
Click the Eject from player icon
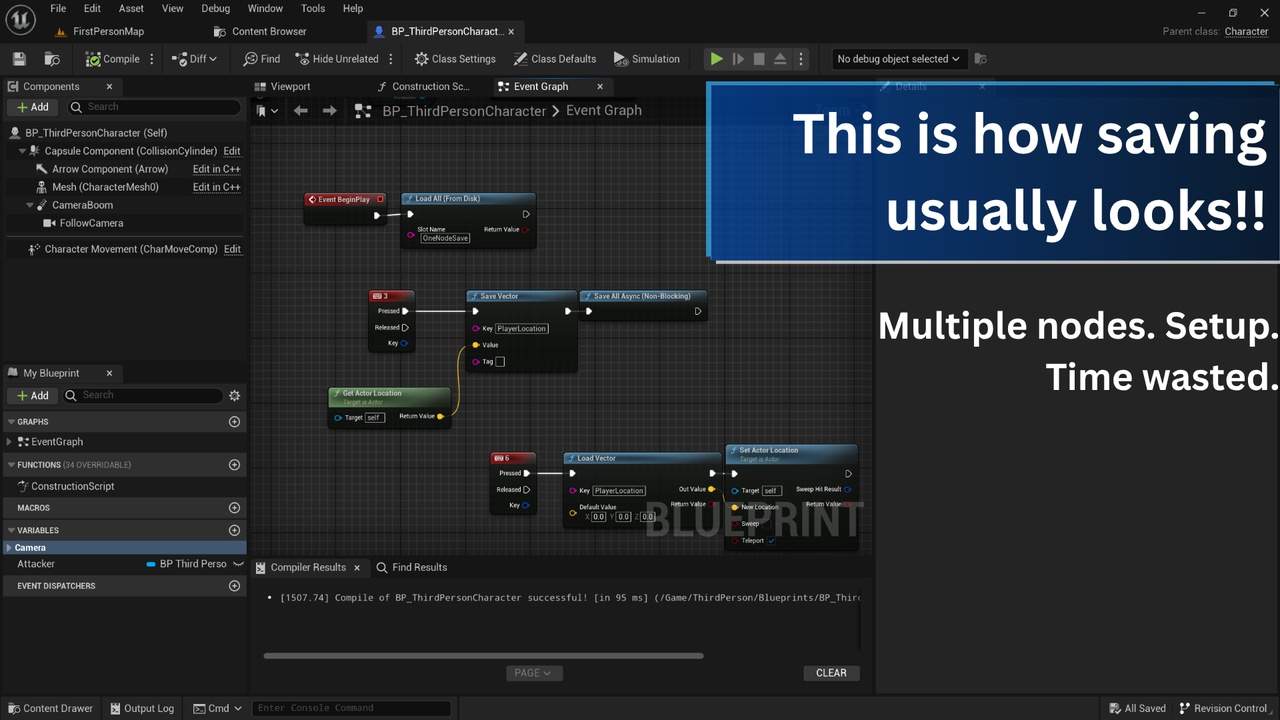(x=780, y=59)
